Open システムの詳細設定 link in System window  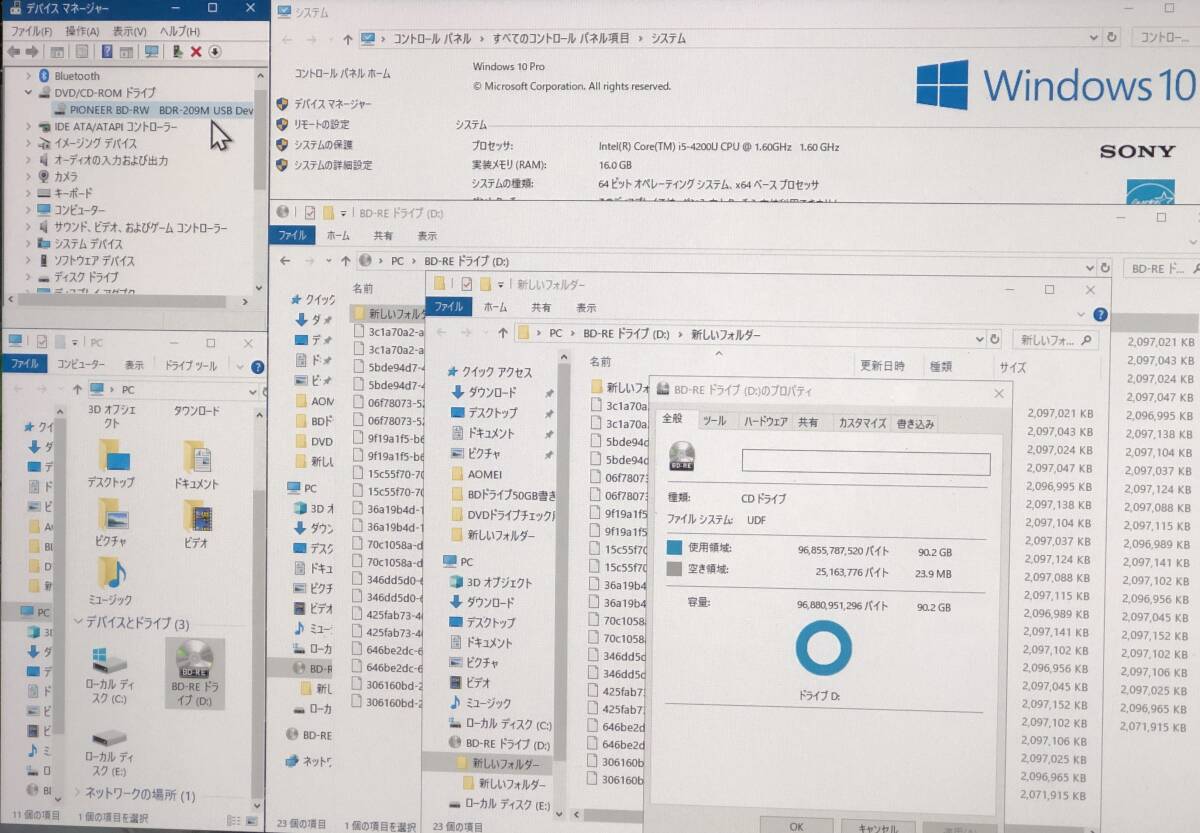pyautogui.click(x=332, y=165)
